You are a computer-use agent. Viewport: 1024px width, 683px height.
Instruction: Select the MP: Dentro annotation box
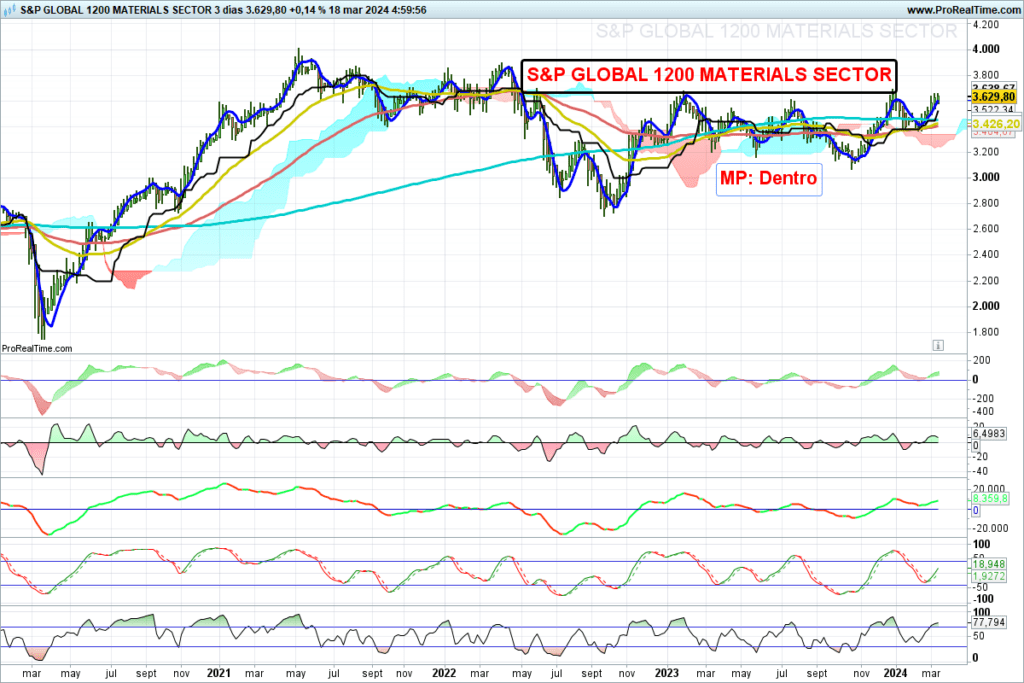tap(769, 178)
